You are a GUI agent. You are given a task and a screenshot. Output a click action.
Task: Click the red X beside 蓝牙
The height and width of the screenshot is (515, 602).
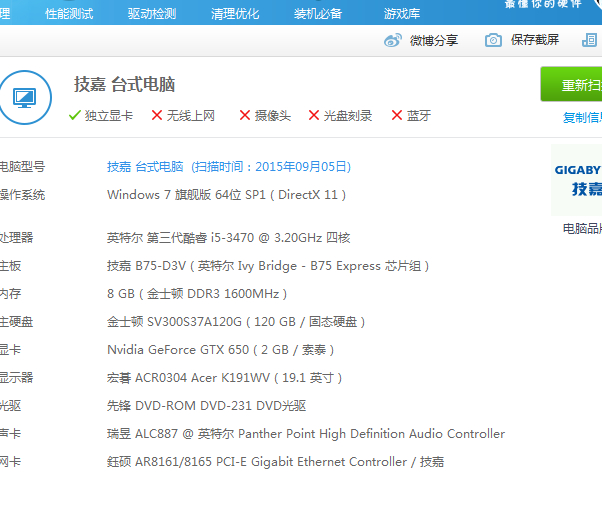click(x=397, y=115)
